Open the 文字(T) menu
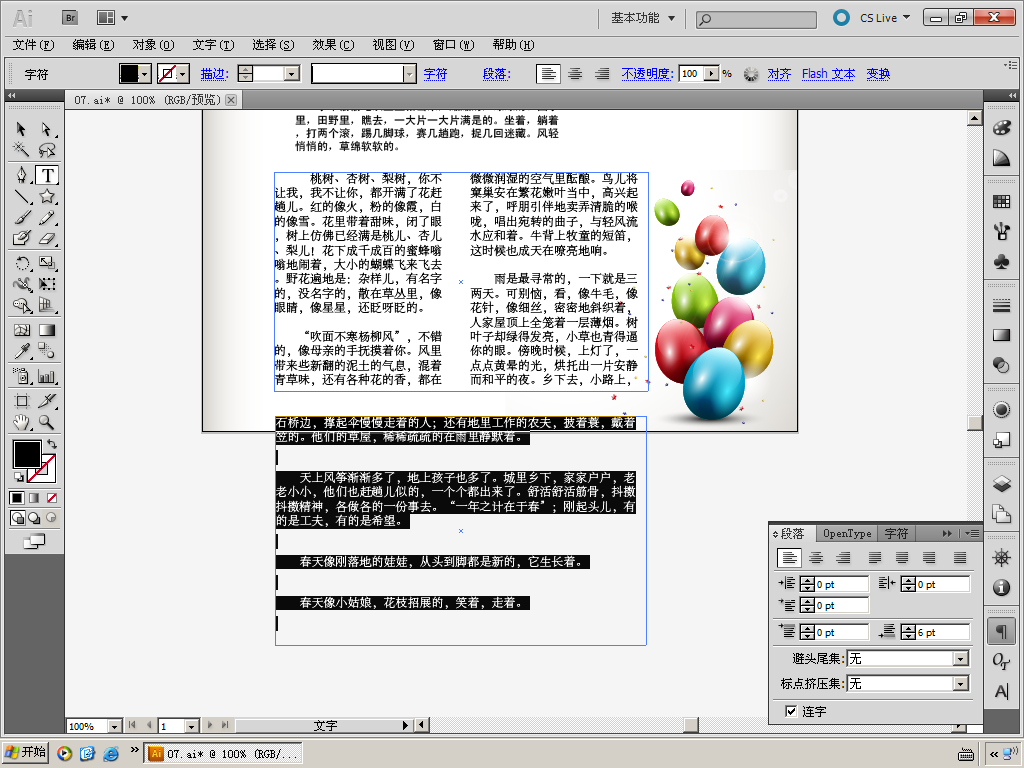This screenshot has height=768, width=1024. coord(214,45)
